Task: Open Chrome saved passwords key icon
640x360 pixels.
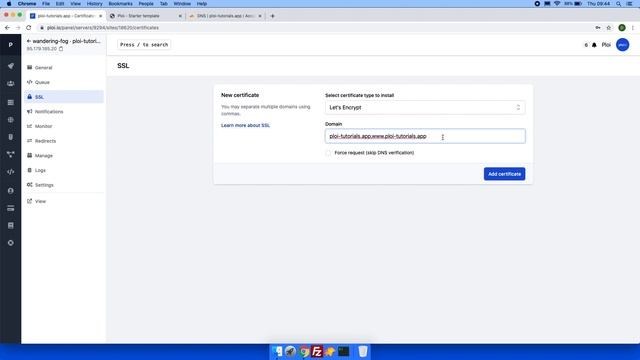Action: (598, 28)
